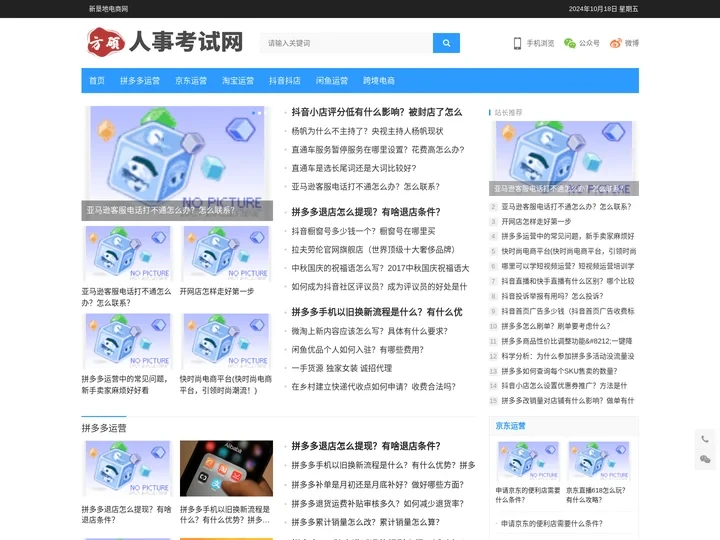Click the 京东运营 sidebar section heading

pyautogui.click(x=511, y=426)
